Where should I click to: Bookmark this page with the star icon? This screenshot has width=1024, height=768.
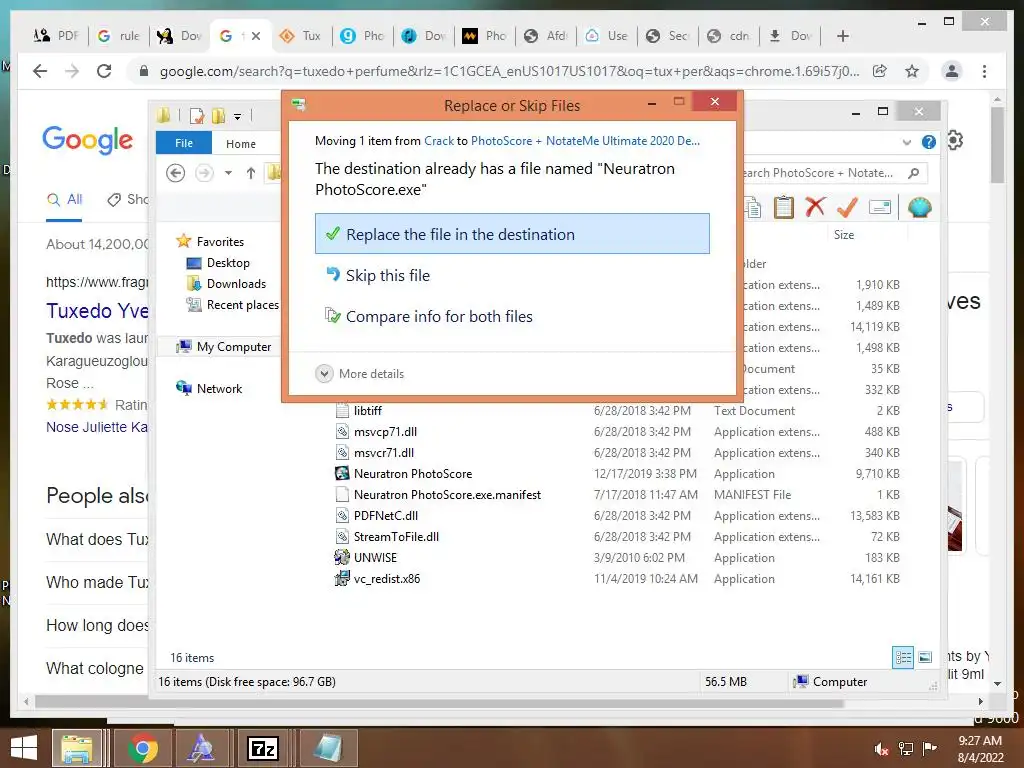point(912,71)
